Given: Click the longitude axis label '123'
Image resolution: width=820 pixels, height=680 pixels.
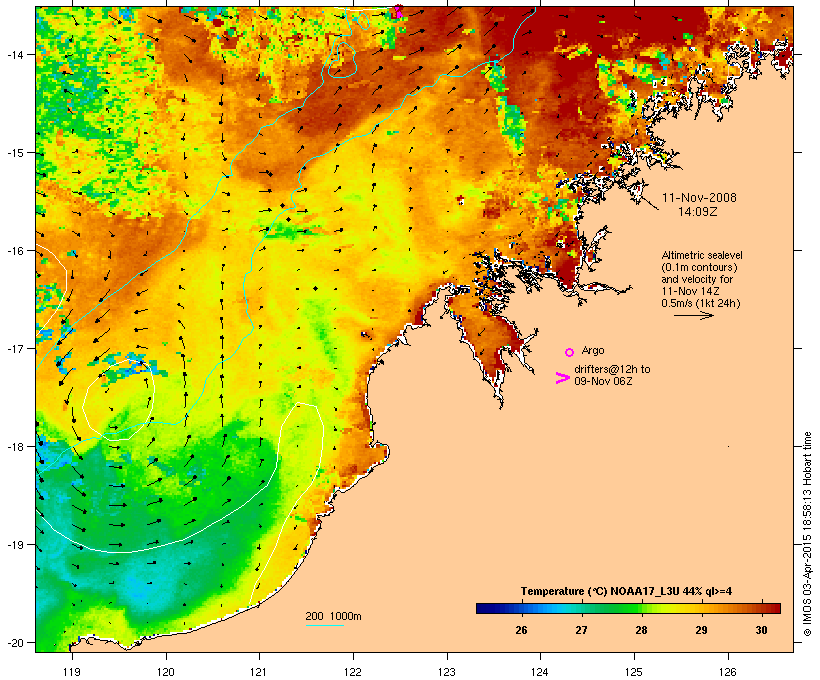Looking at the screenshot, I should tap(447, 672).
